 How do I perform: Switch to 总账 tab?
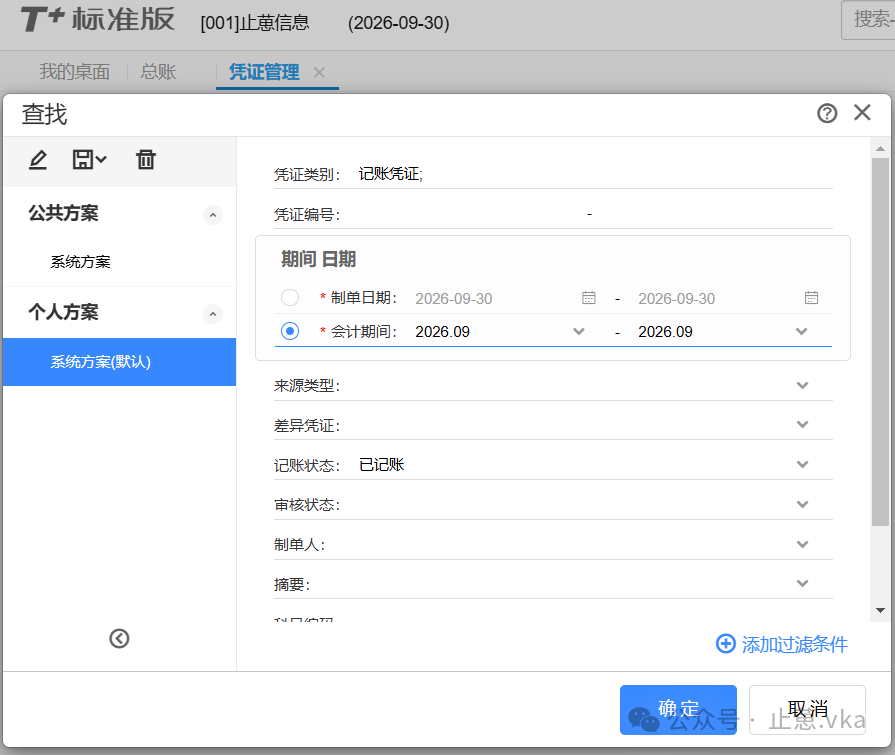coord(158,72)
